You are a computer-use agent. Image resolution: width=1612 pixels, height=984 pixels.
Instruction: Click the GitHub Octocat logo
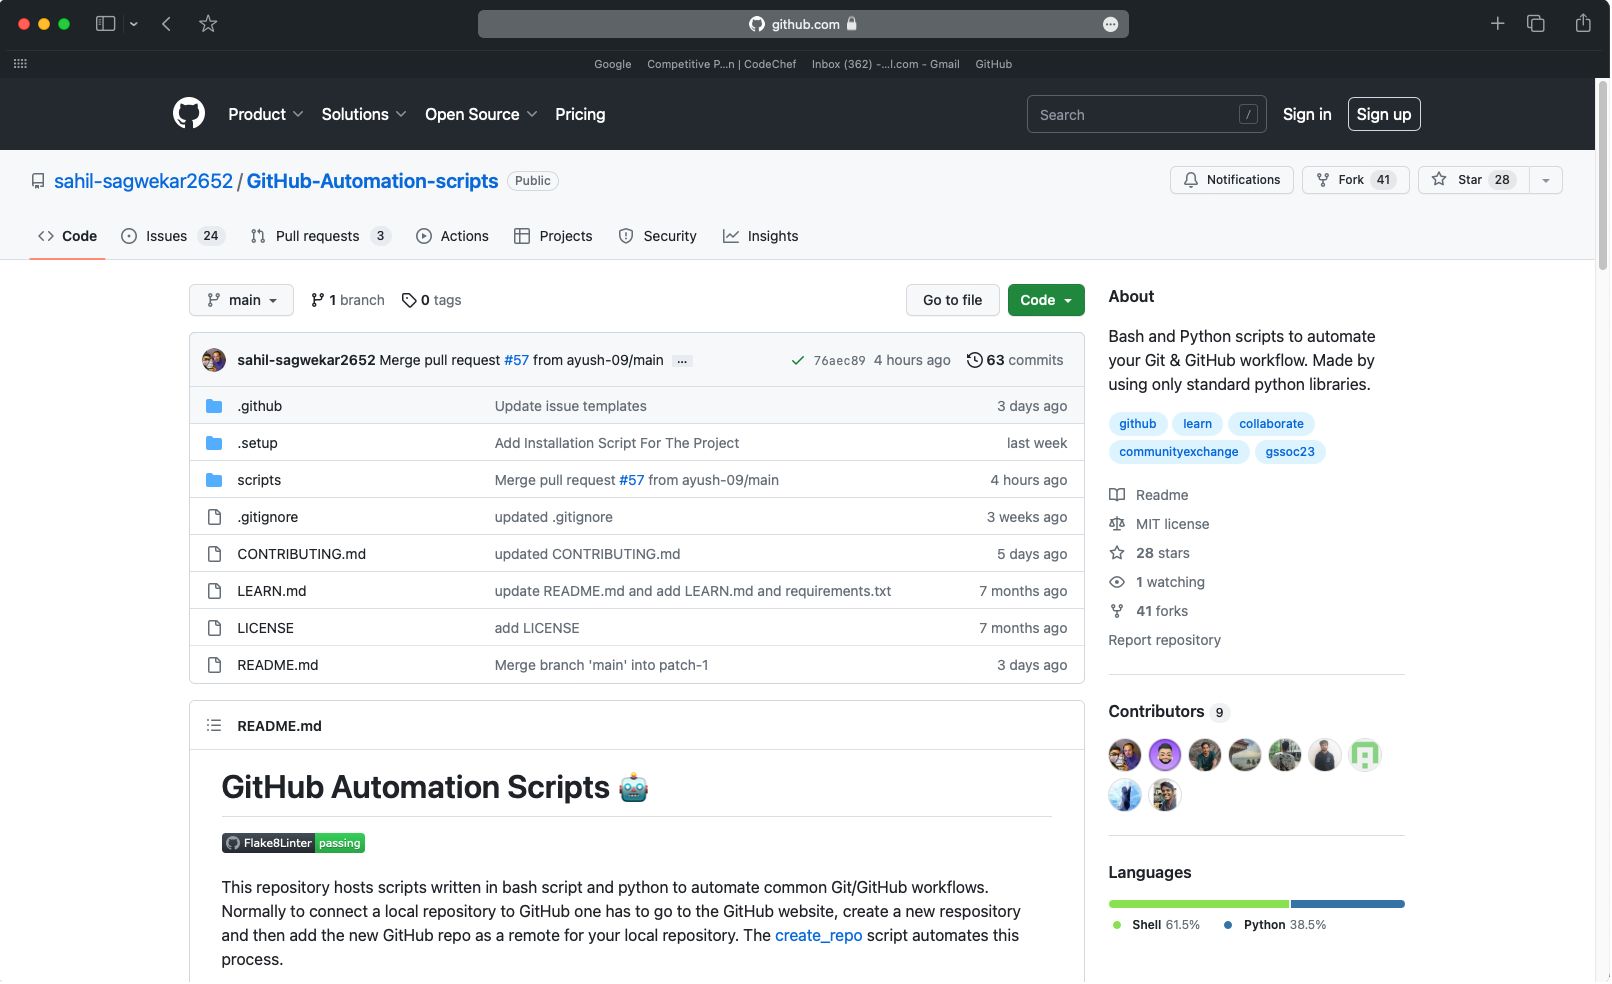tap(189, 114)
